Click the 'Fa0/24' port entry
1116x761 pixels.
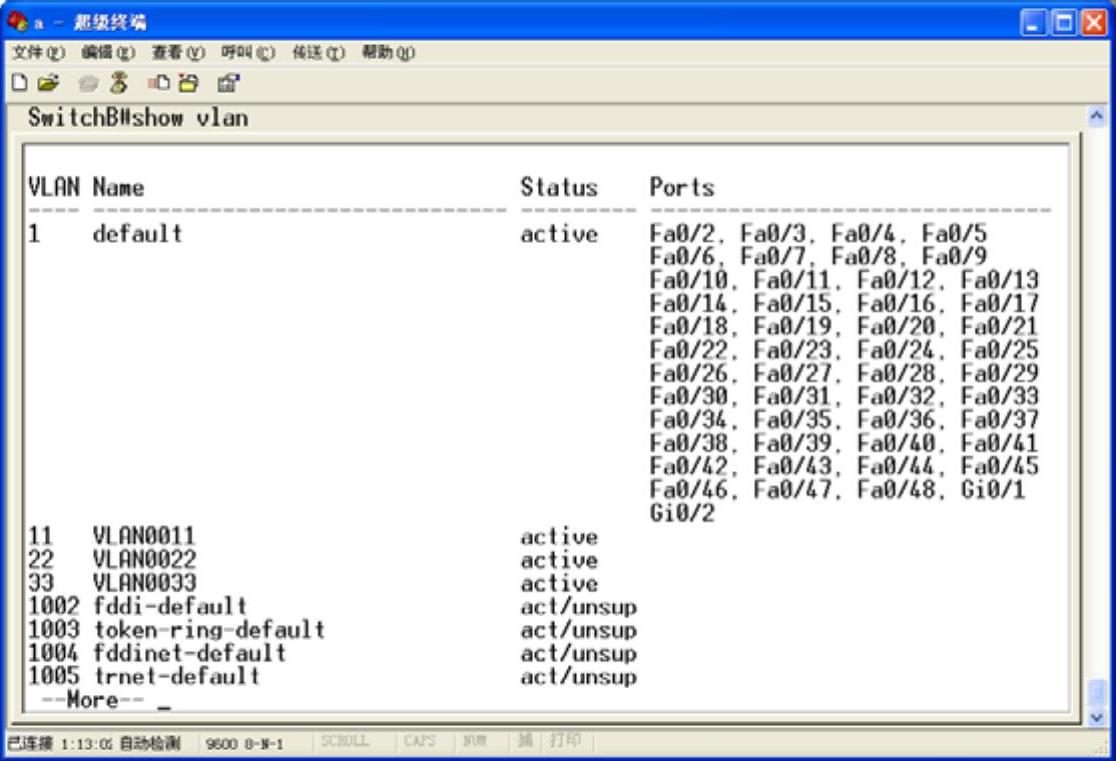point(896,350)
